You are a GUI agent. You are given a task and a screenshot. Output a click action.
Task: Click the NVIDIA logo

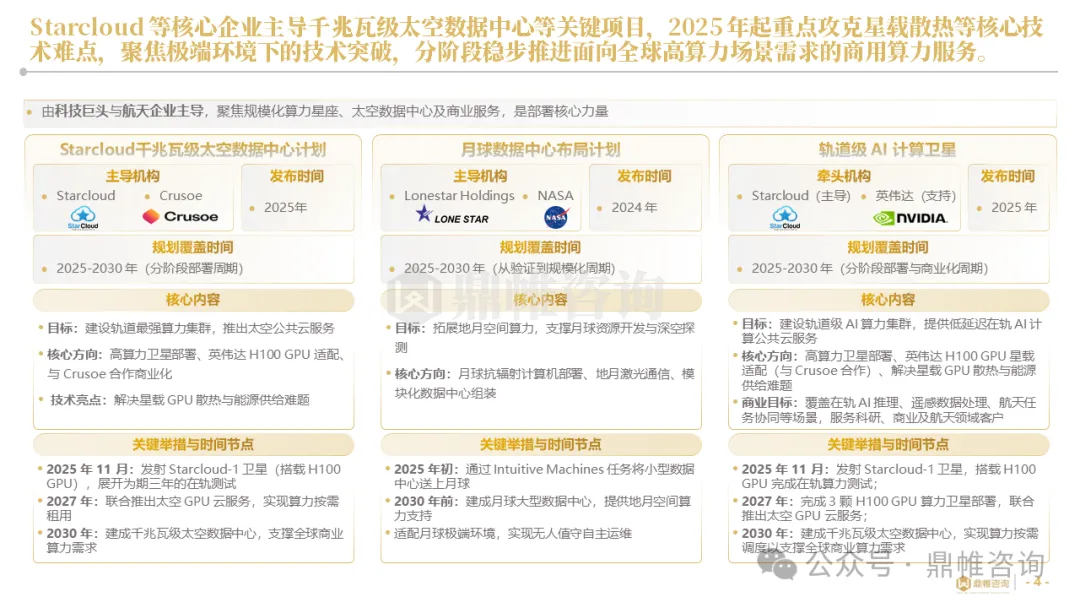click(x=910, y=218)
